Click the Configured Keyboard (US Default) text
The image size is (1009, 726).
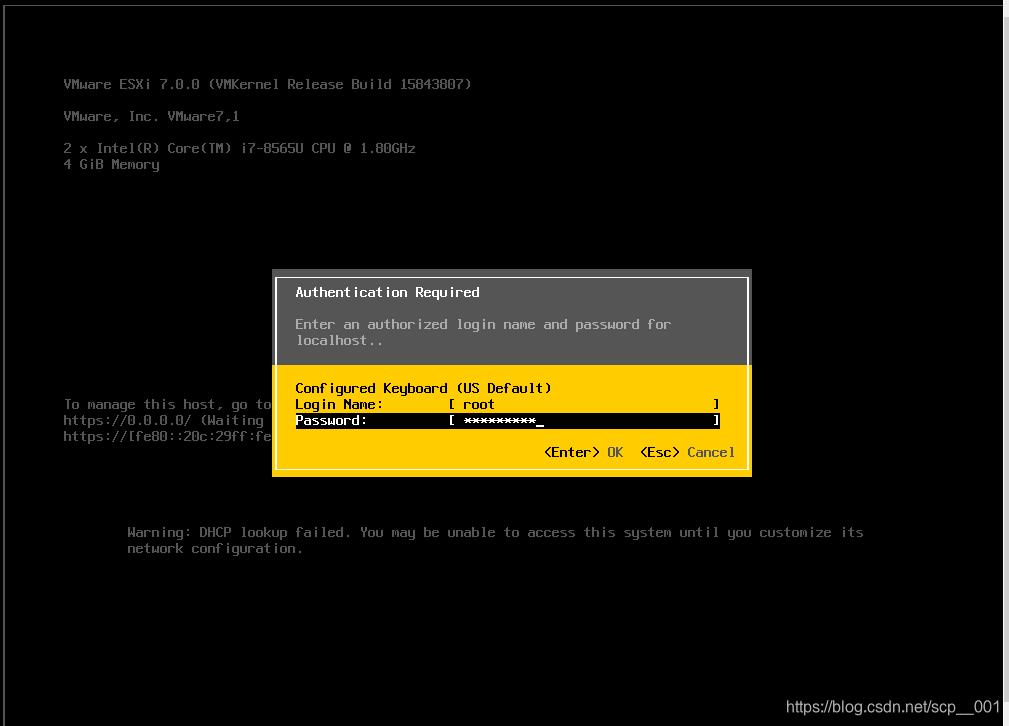pos(423,388)
